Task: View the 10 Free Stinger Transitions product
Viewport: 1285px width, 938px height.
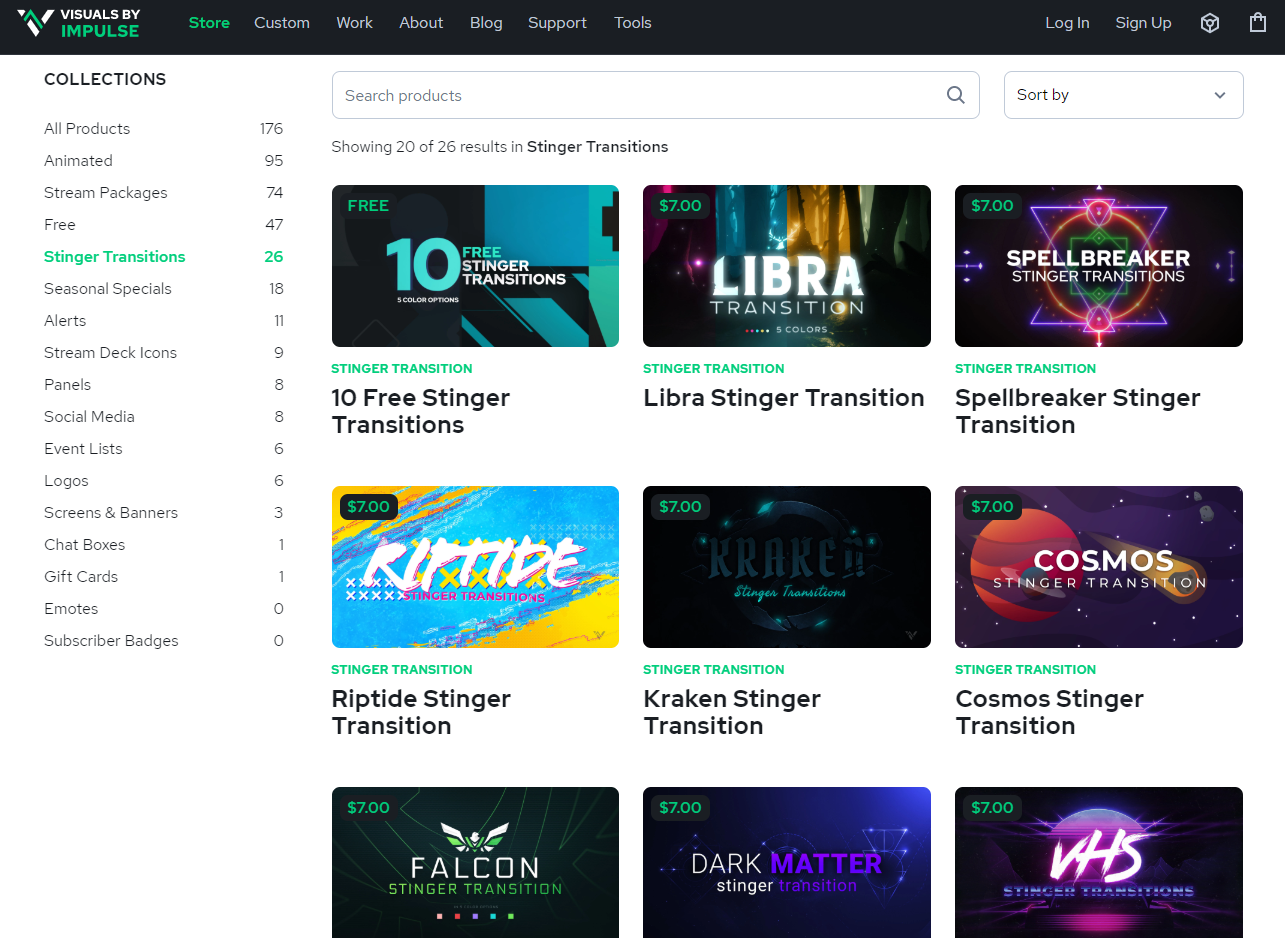Action: [x=475, y=265]
